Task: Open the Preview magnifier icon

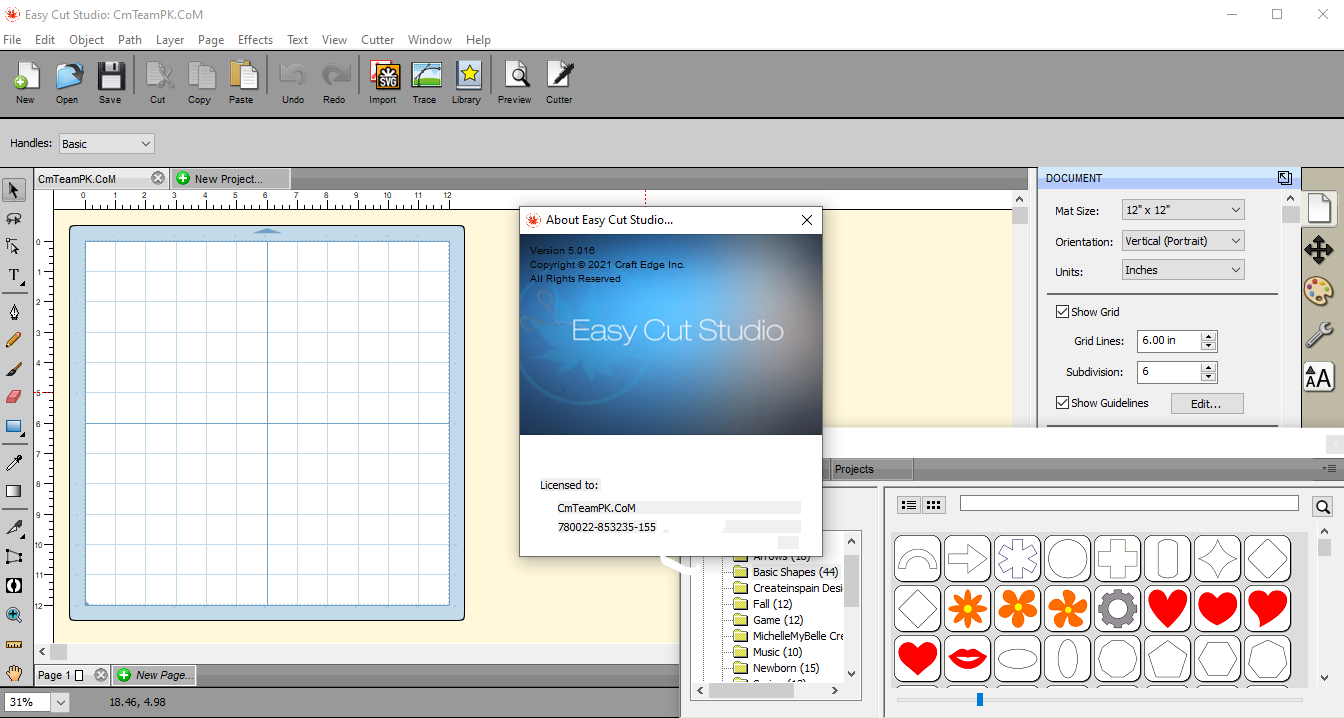Action: tap(515, 82)
